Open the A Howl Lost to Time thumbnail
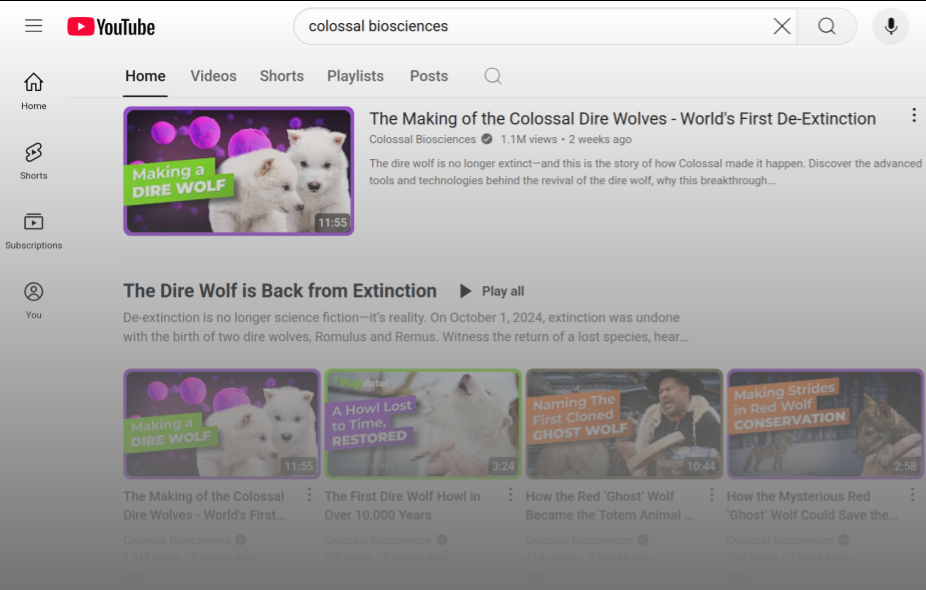Image resolution: width=926 pixels, height=590 pixels. pos(423,423)
